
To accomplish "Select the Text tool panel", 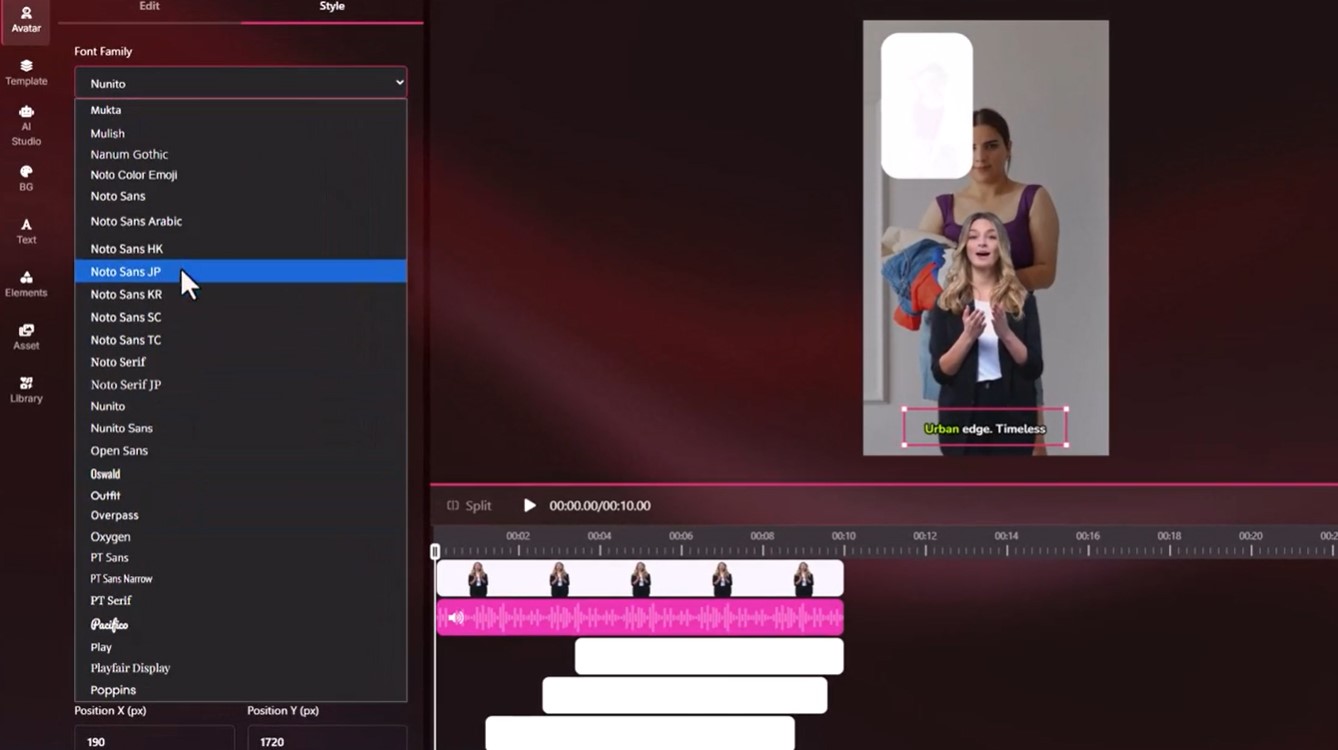I will click(x=25, y=232).
